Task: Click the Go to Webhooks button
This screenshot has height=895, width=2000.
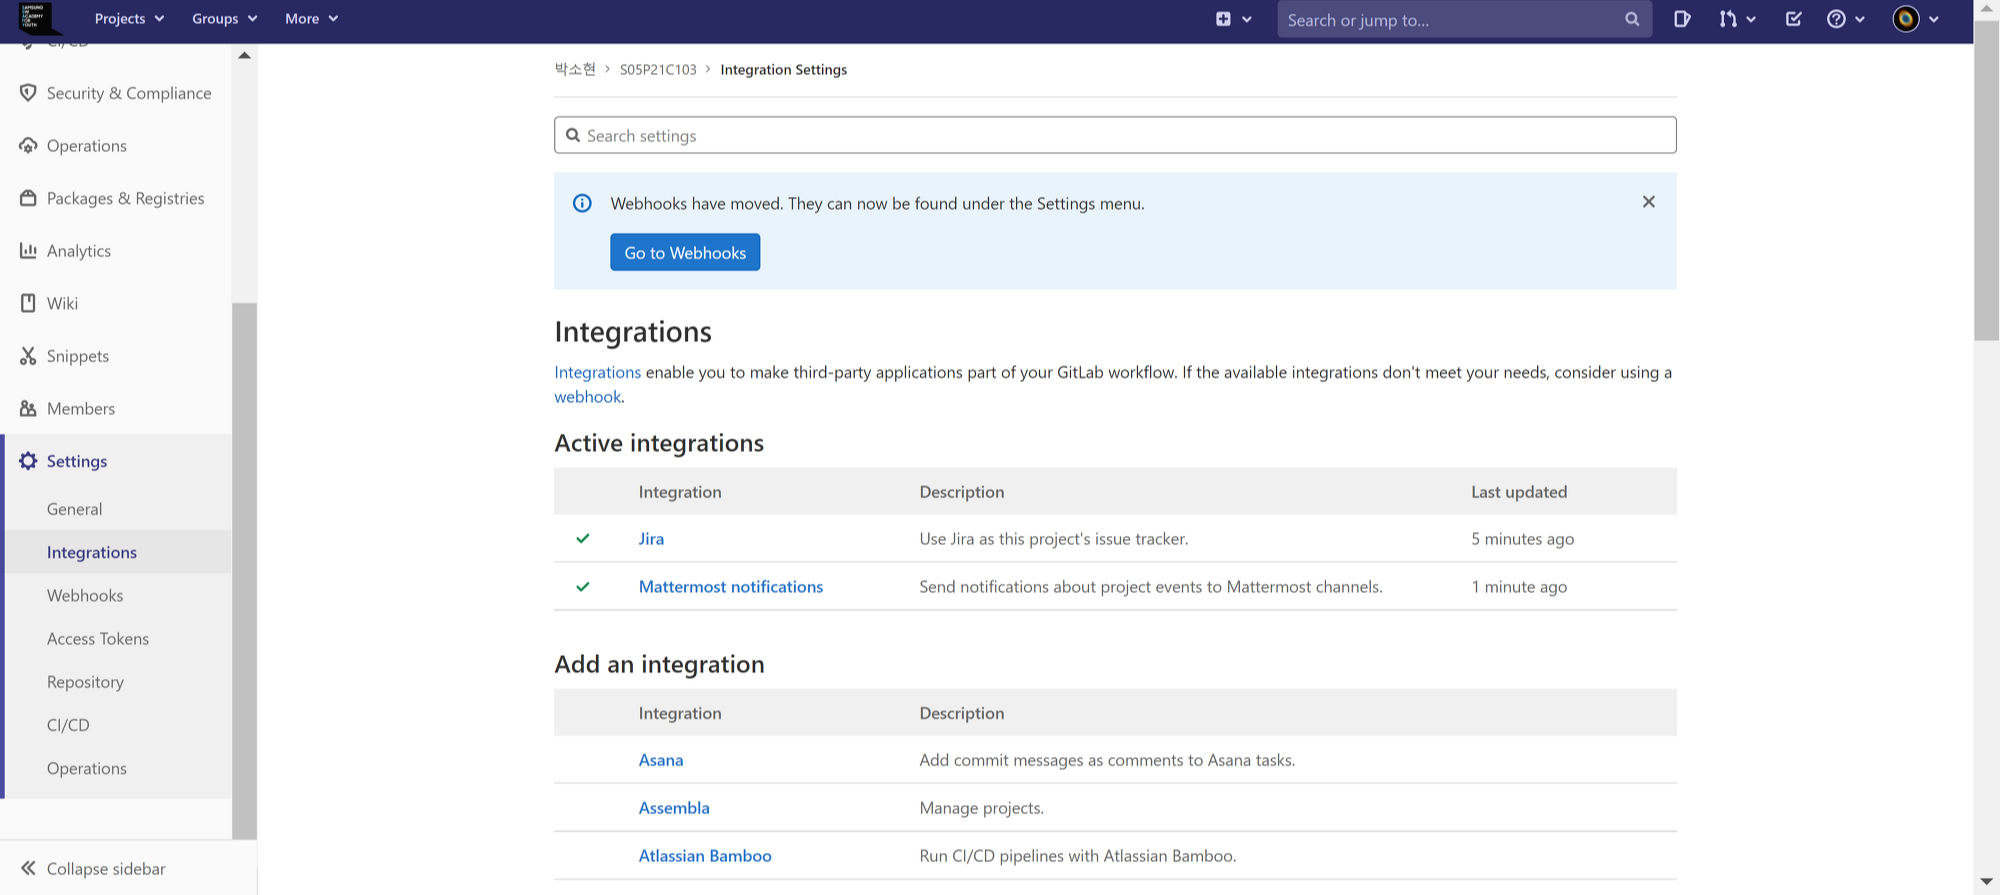Action: (685, 252)
